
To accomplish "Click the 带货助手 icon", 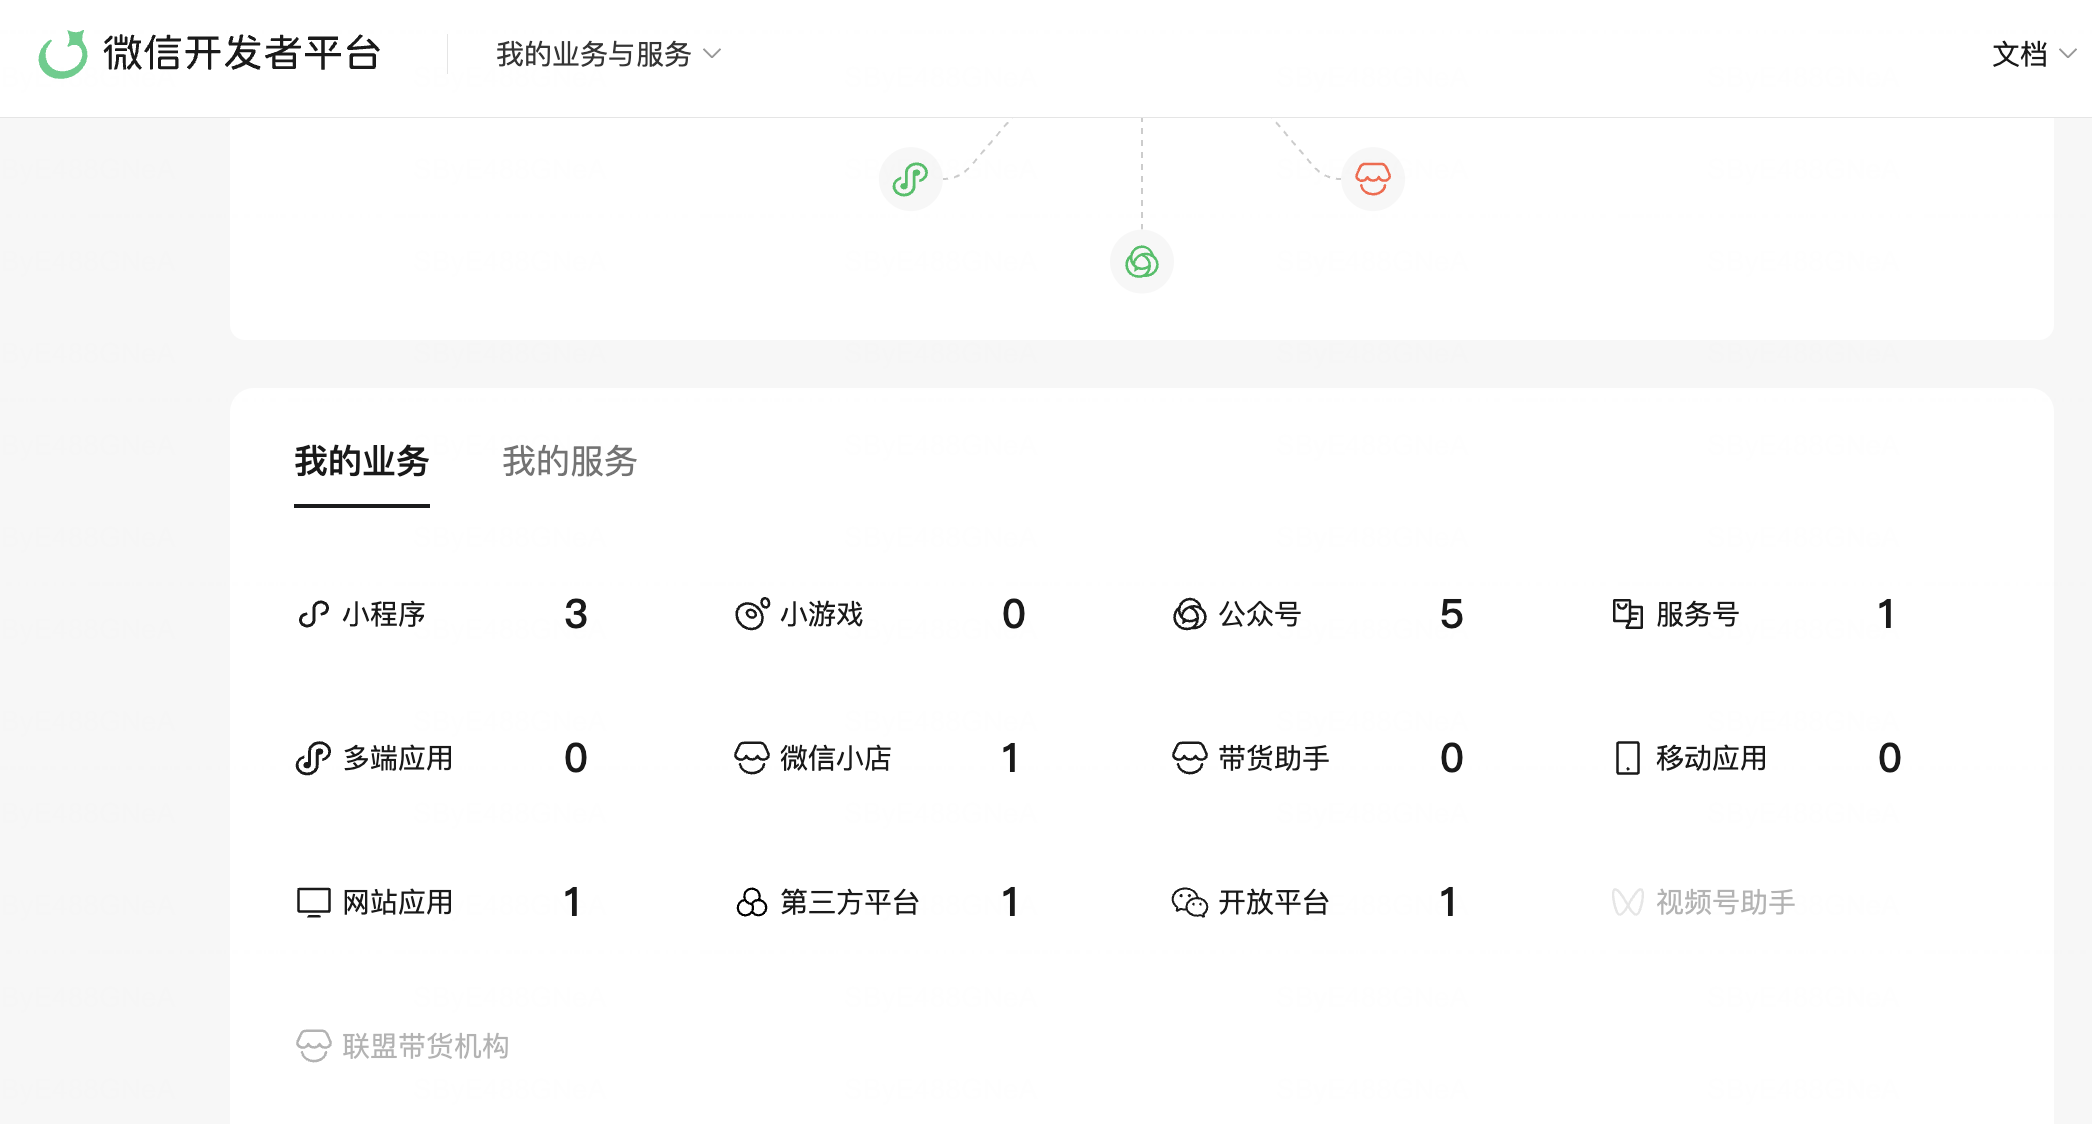I will coord(1190,758).
